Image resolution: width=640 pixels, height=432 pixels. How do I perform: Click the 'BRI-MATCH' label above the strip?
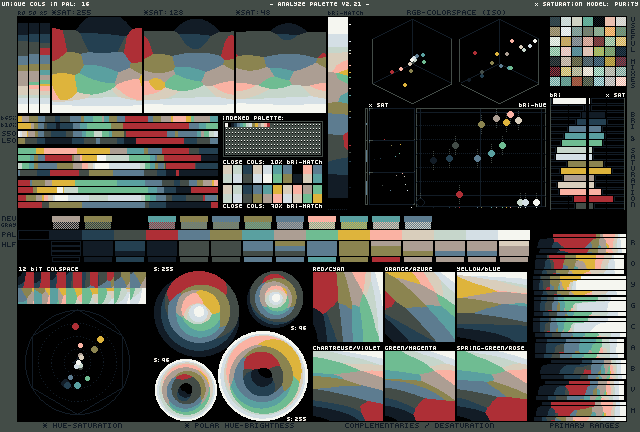(345, 13)
